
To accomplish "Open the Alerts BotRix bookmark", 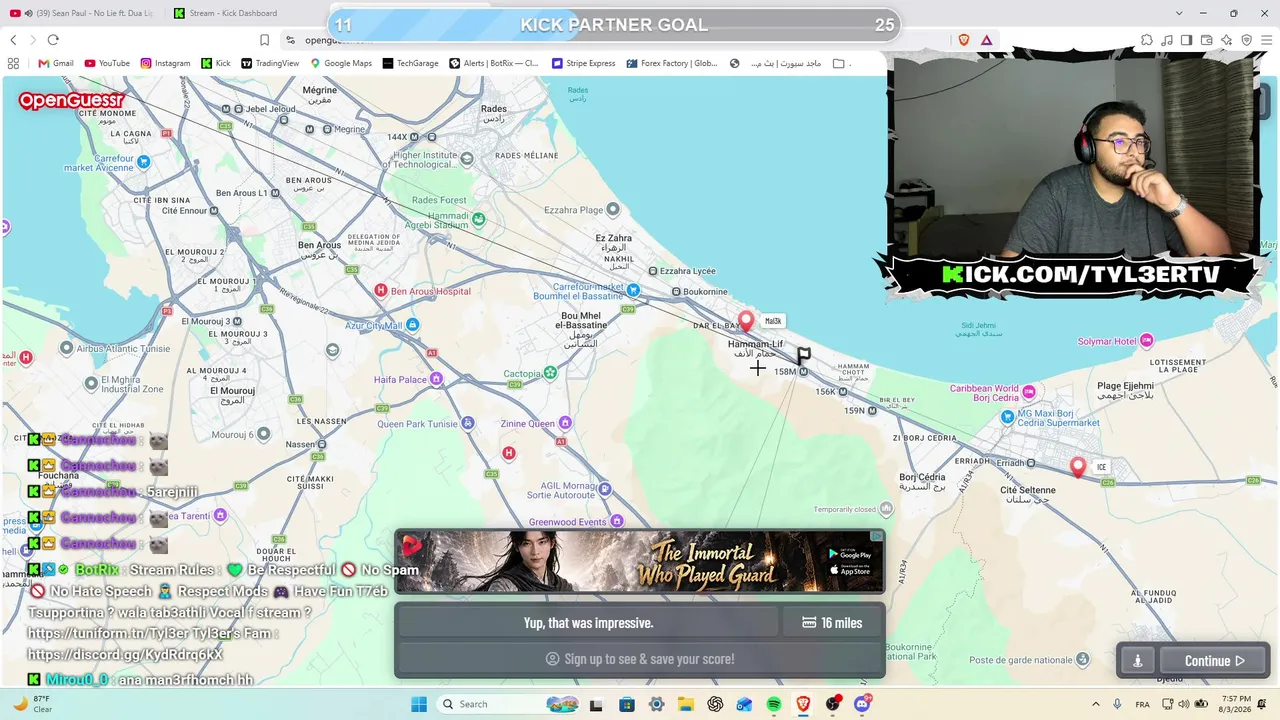I will point(494,63).
